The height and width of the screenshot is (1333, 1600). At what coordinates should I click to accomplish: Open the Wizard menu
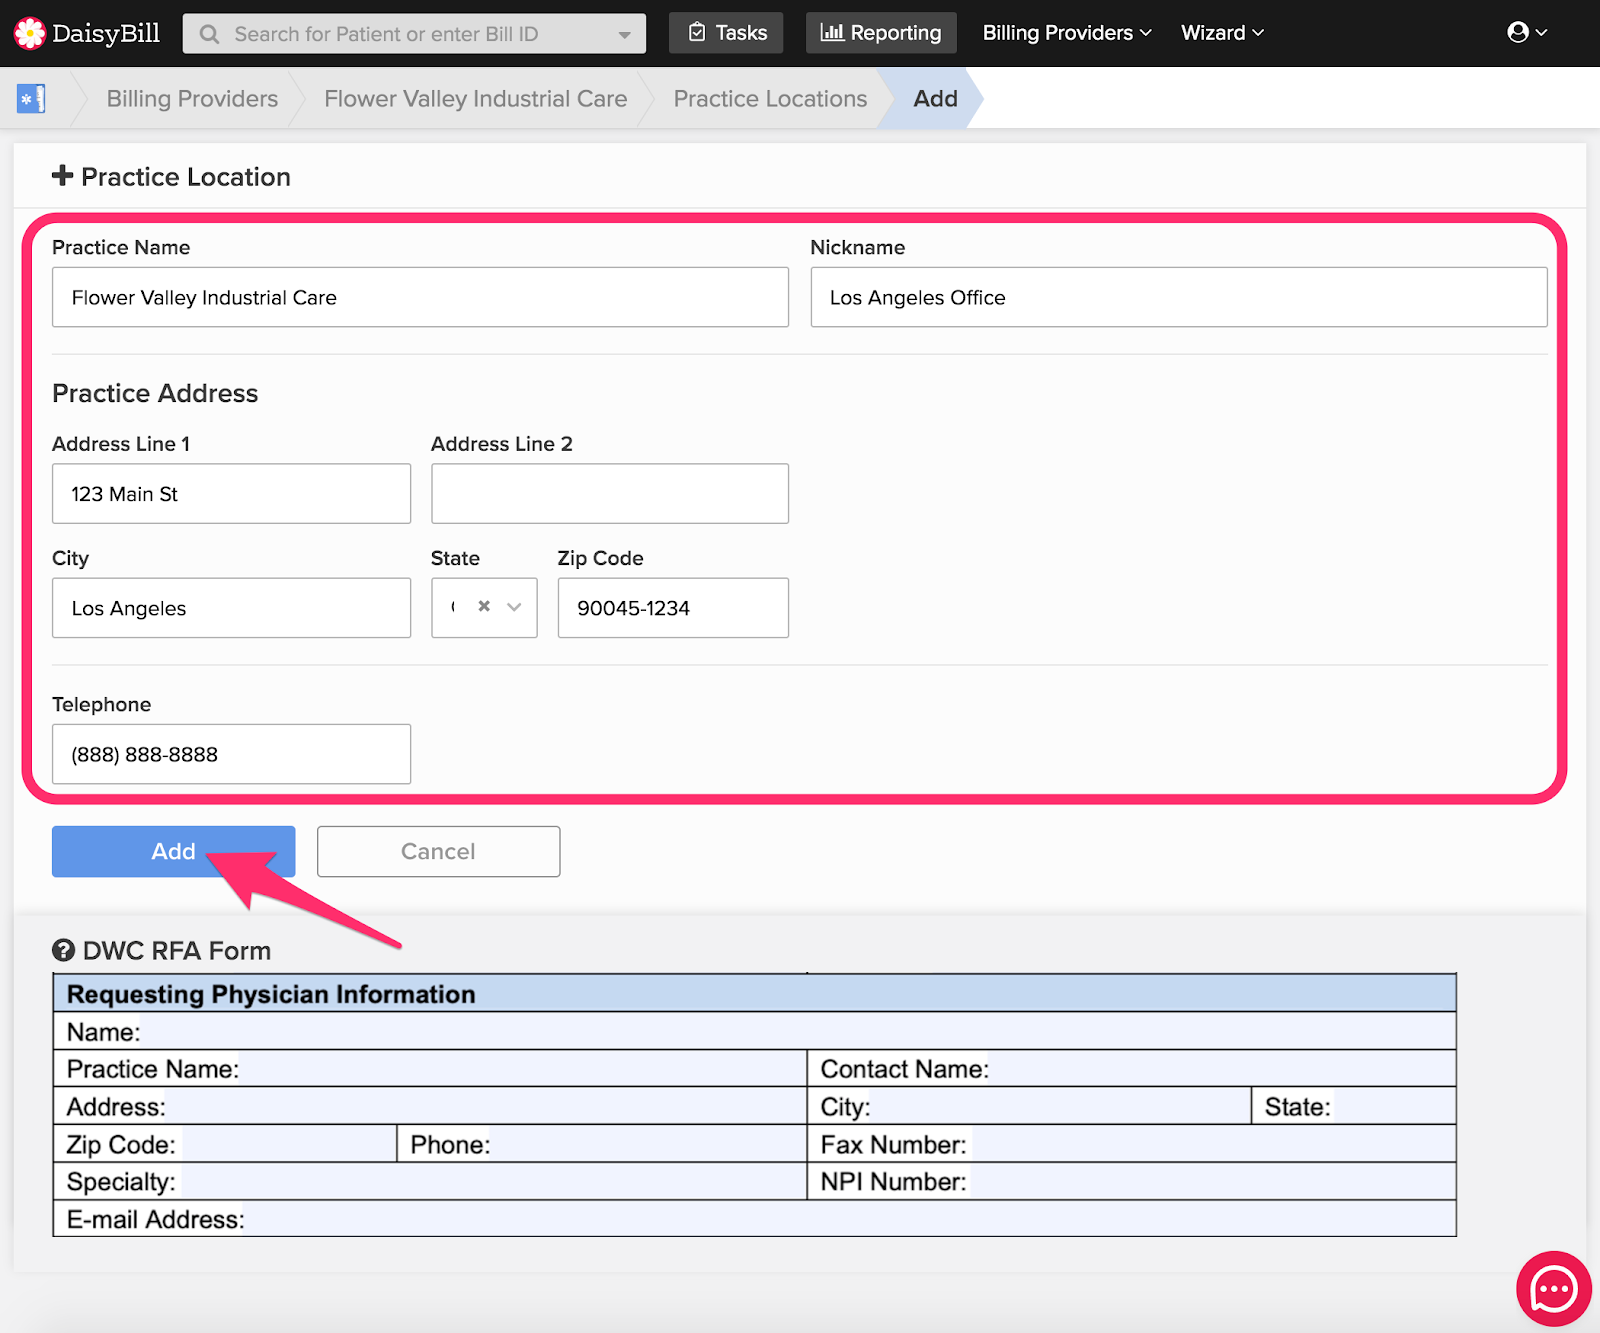(x=1222, y=33)
